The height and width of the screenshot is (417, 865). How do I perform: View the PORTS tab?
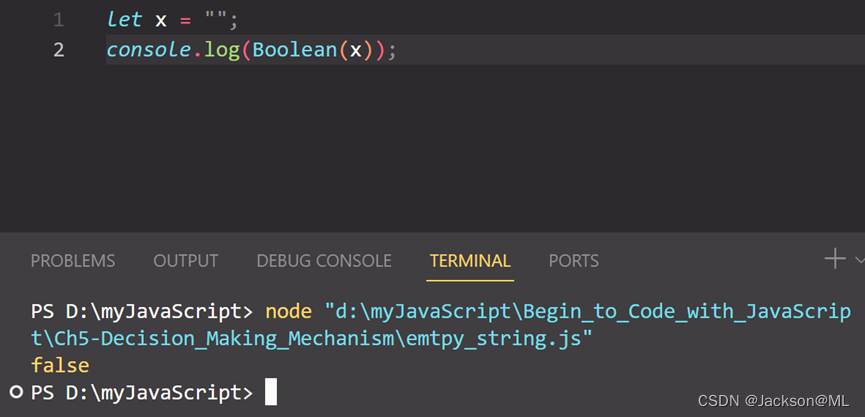pyautogui.click(x=573, y=261)
